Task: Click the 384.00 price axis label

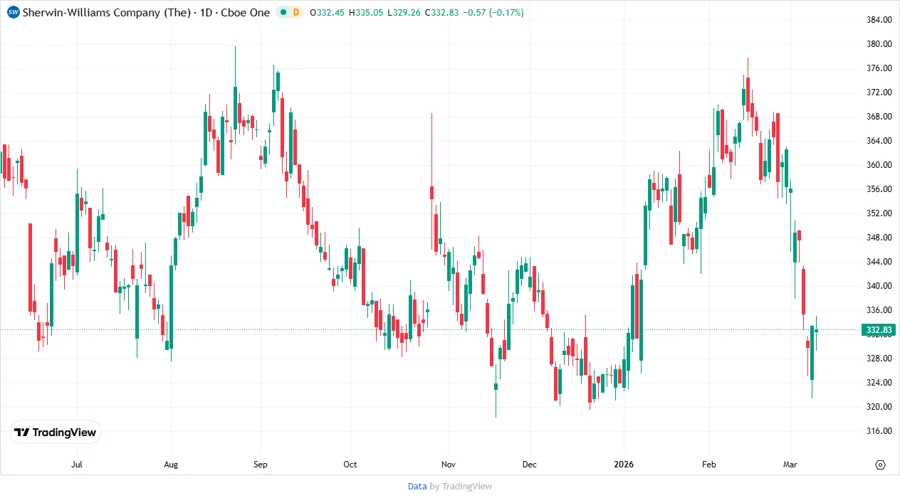Action: pos(879,20)
